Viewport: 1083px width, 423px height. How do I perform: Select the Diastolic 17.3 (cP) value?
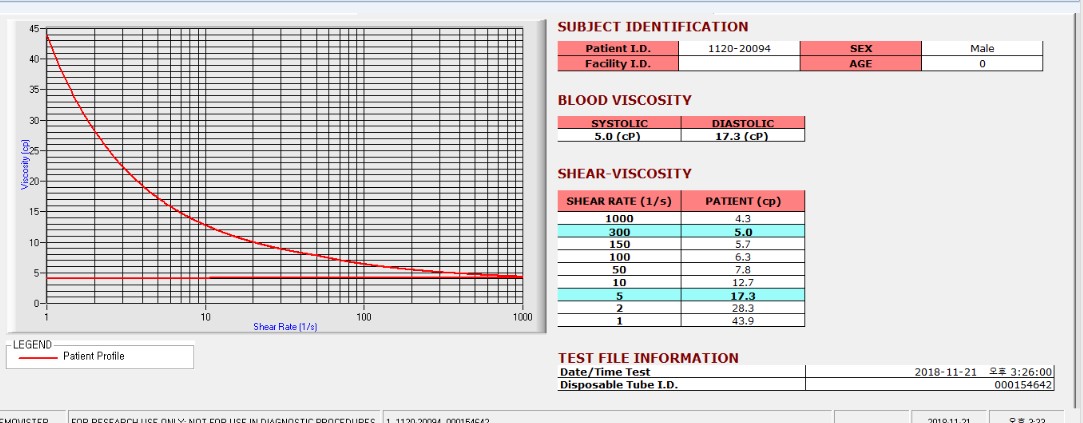coord(742,136)
